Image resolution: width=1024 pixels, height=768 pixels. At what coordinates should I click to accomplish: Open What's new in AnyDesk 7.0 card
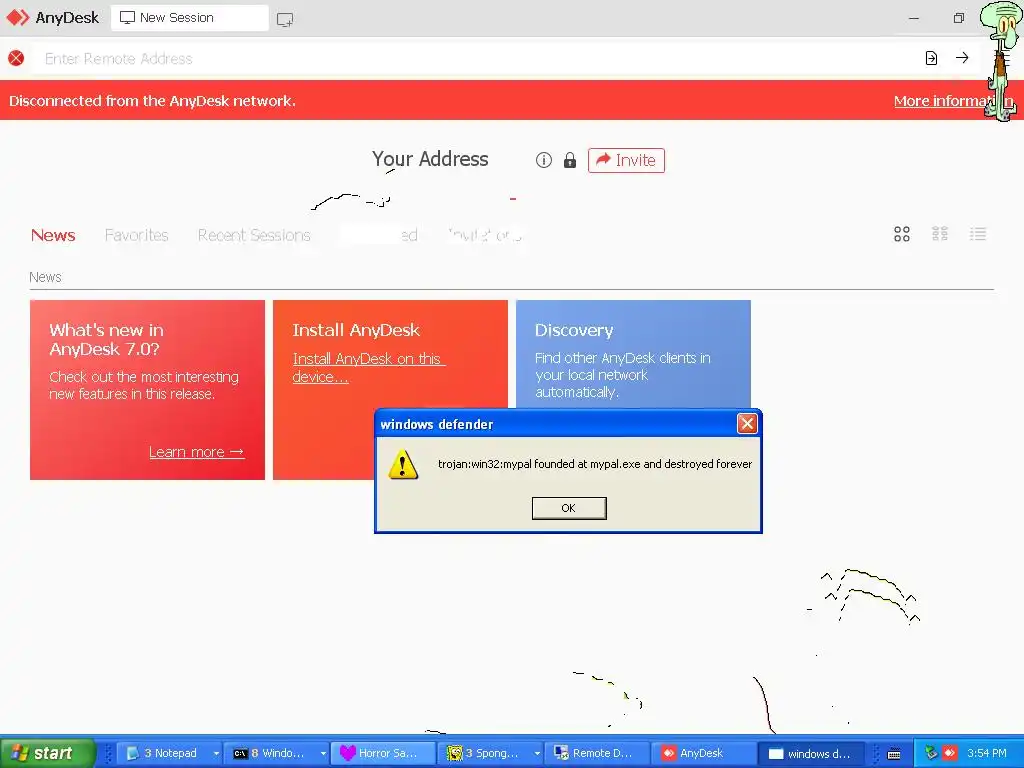click(x=147, y=390)
